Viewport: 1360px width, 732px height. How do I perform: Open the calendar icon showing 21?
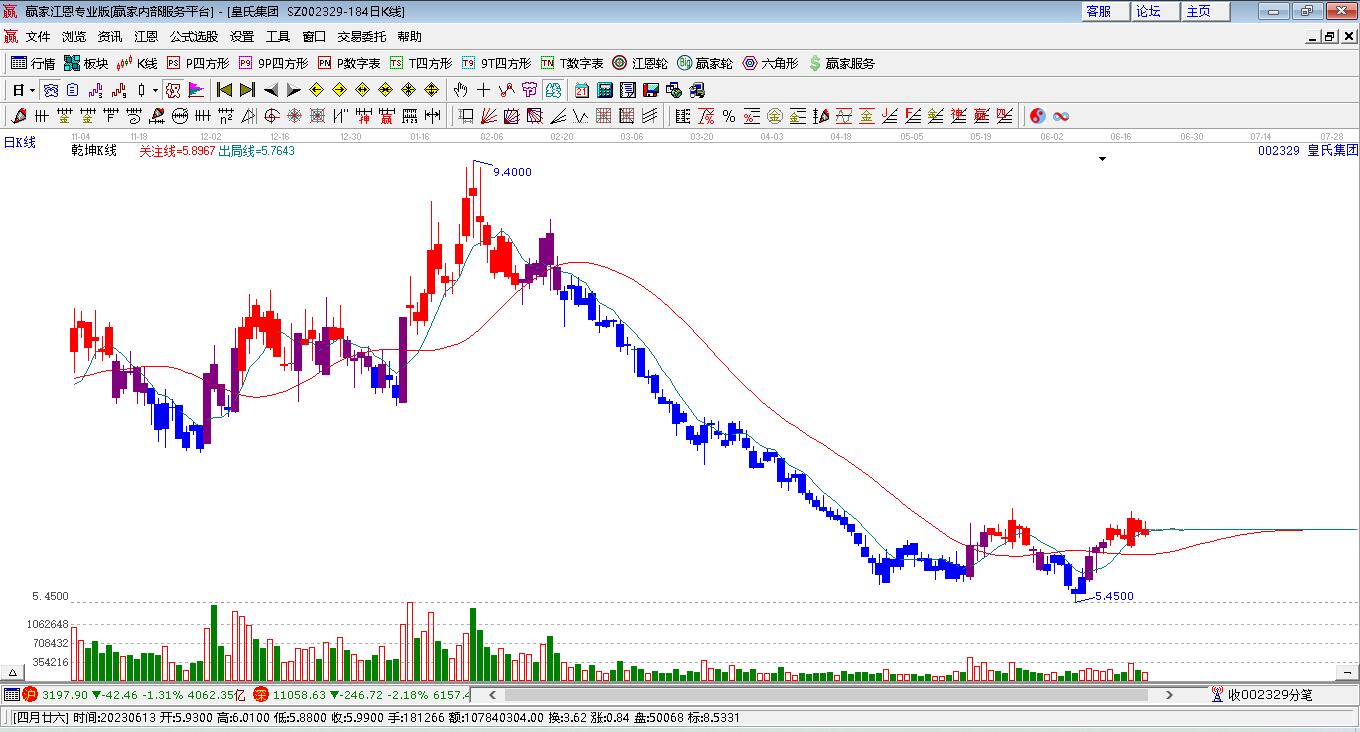pos(581,90)
